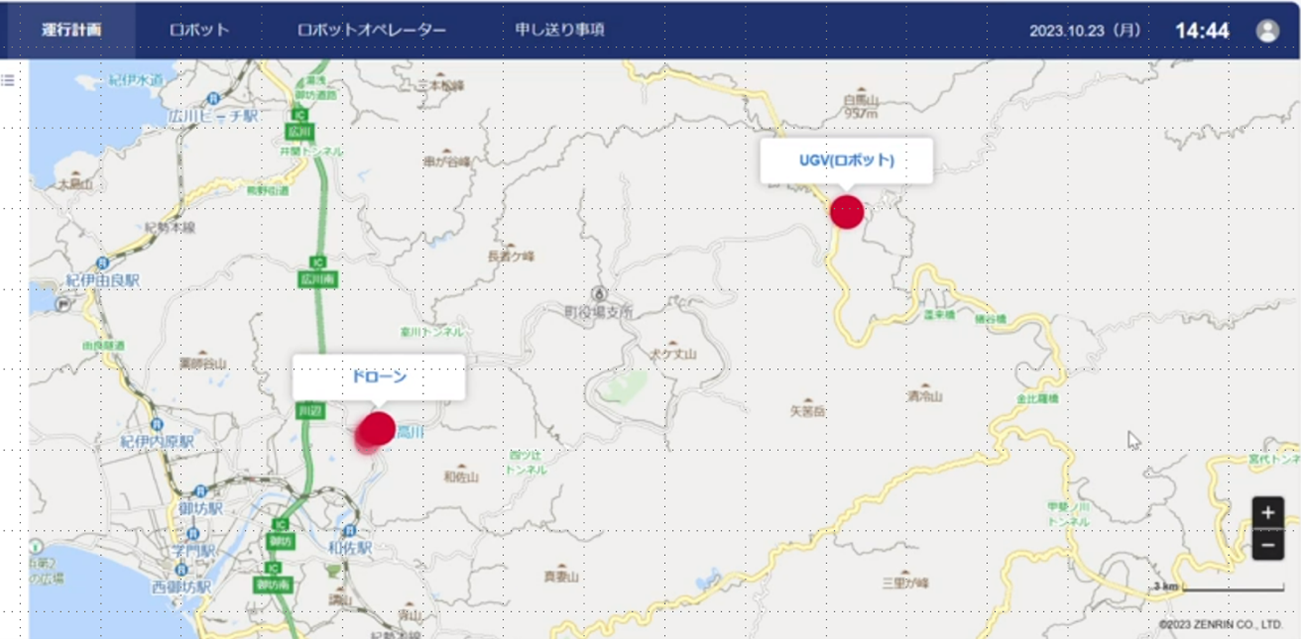
Task: Click the 紀伊内原駅 station label
Action: pos(157,441)
